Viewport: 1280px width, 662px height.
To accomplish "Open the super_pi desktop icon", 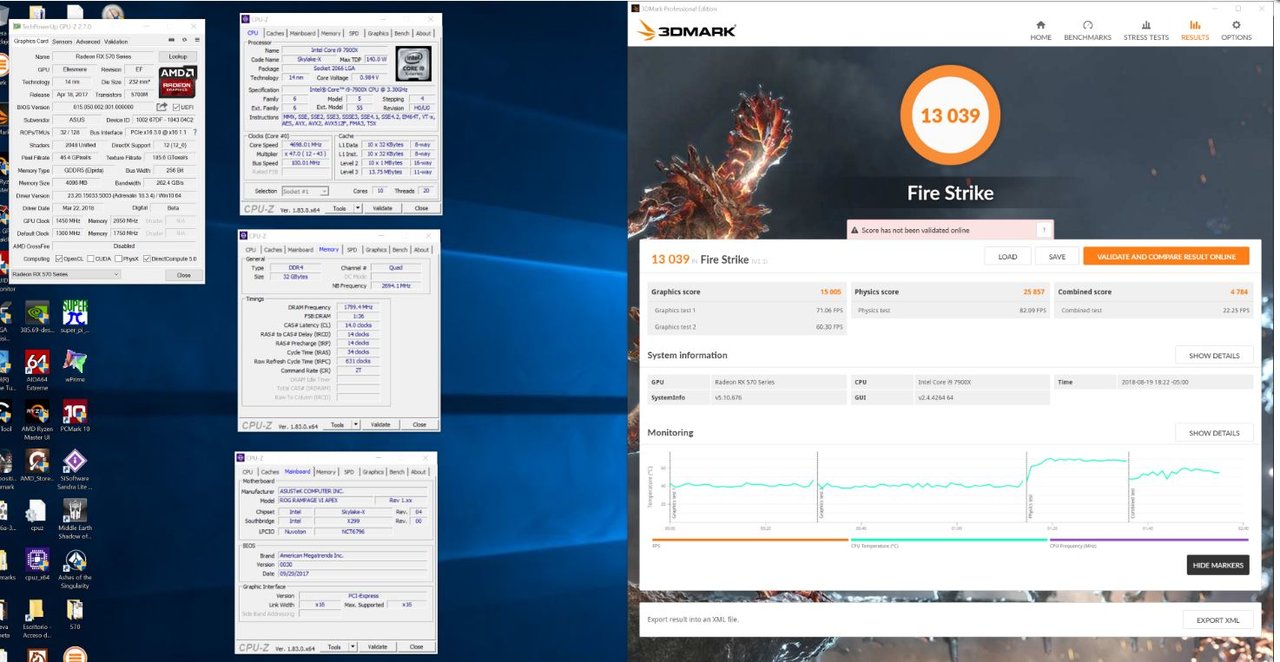I will (x=75, y=316).
